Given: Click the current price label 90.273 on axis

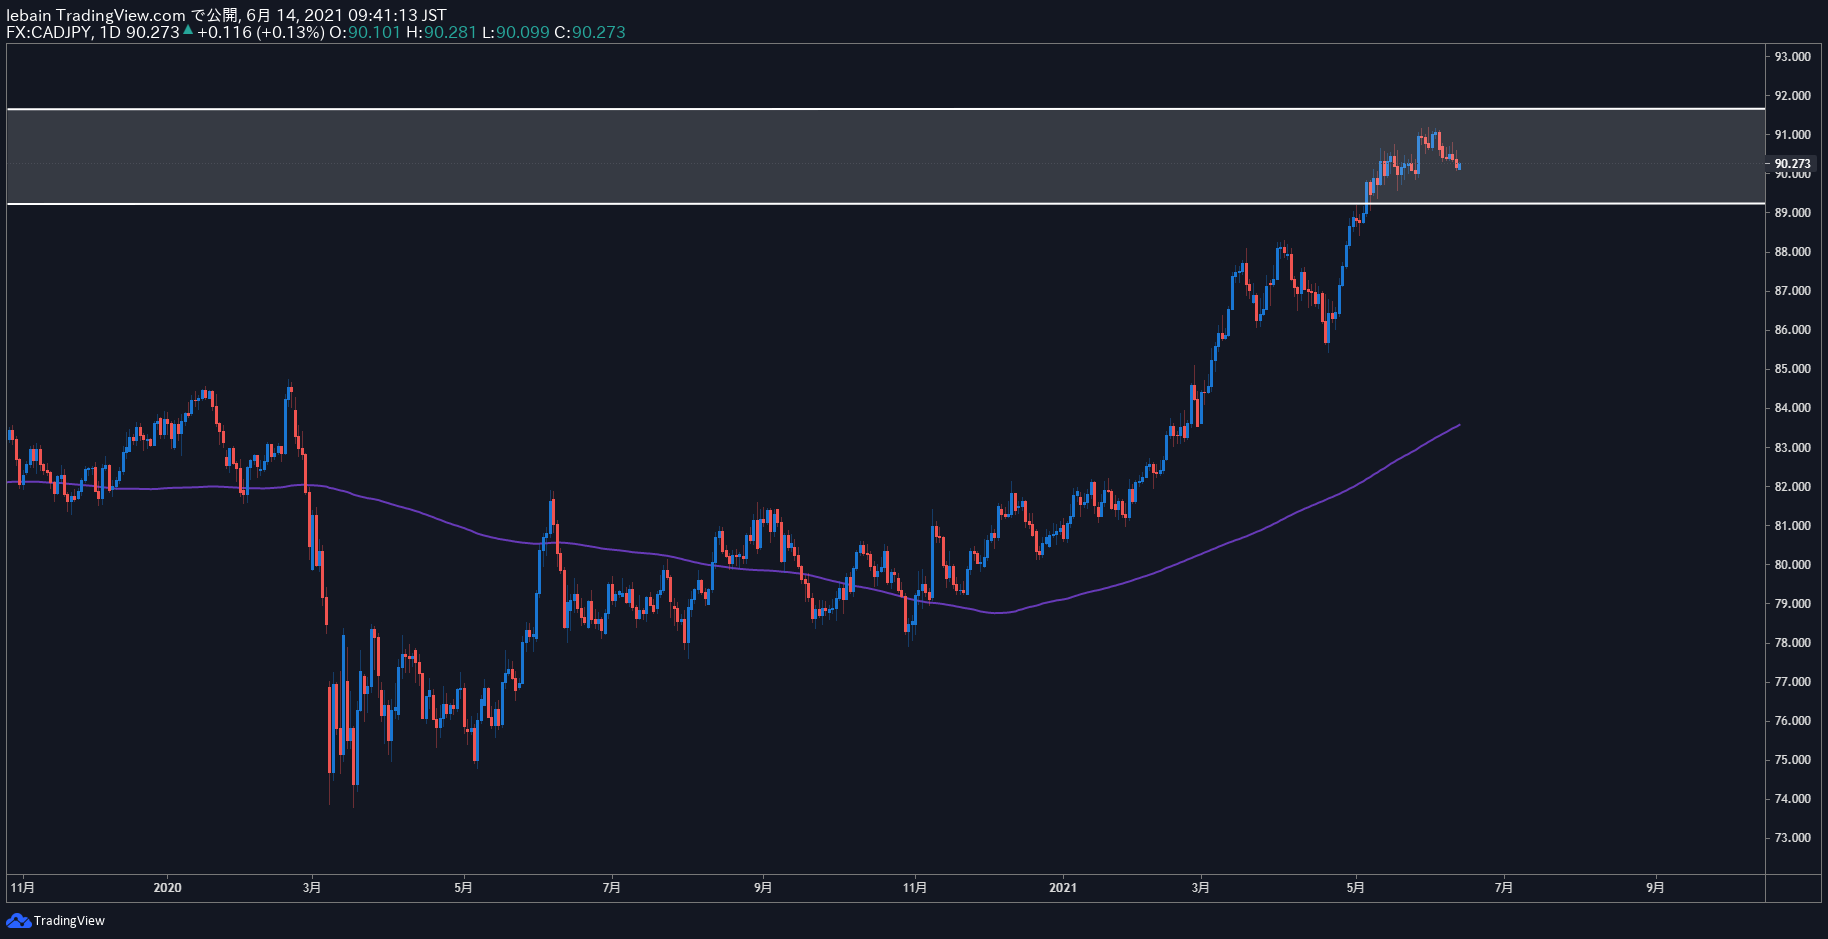Looking at the screenshot, I should [1792, 164].
